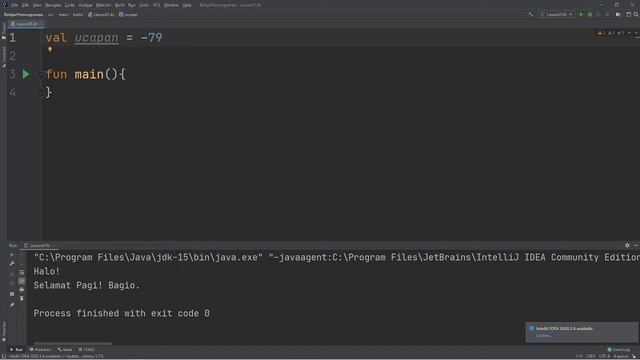Open the Structure tool window stripe button
The width and height of the screenshot is (640, 360).
(4, 56)
